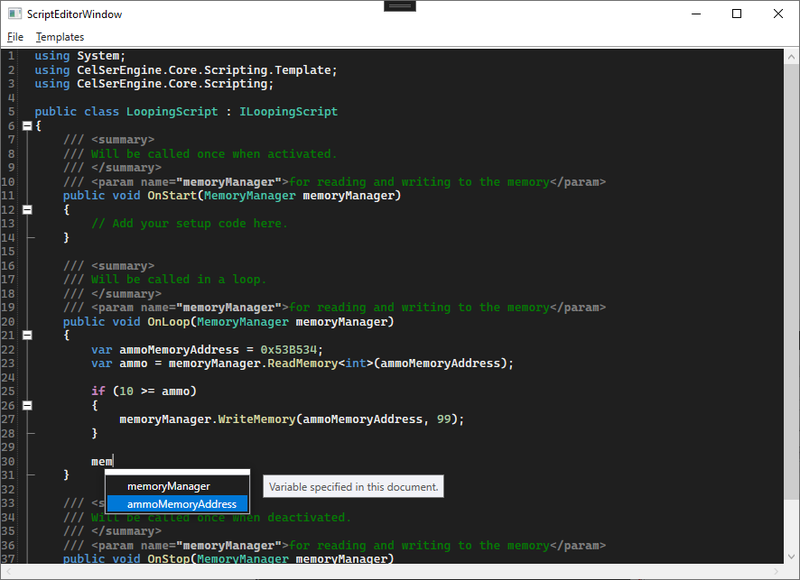
Task: Select memoryManager from the autocomplete list
Action: (168, 486)
